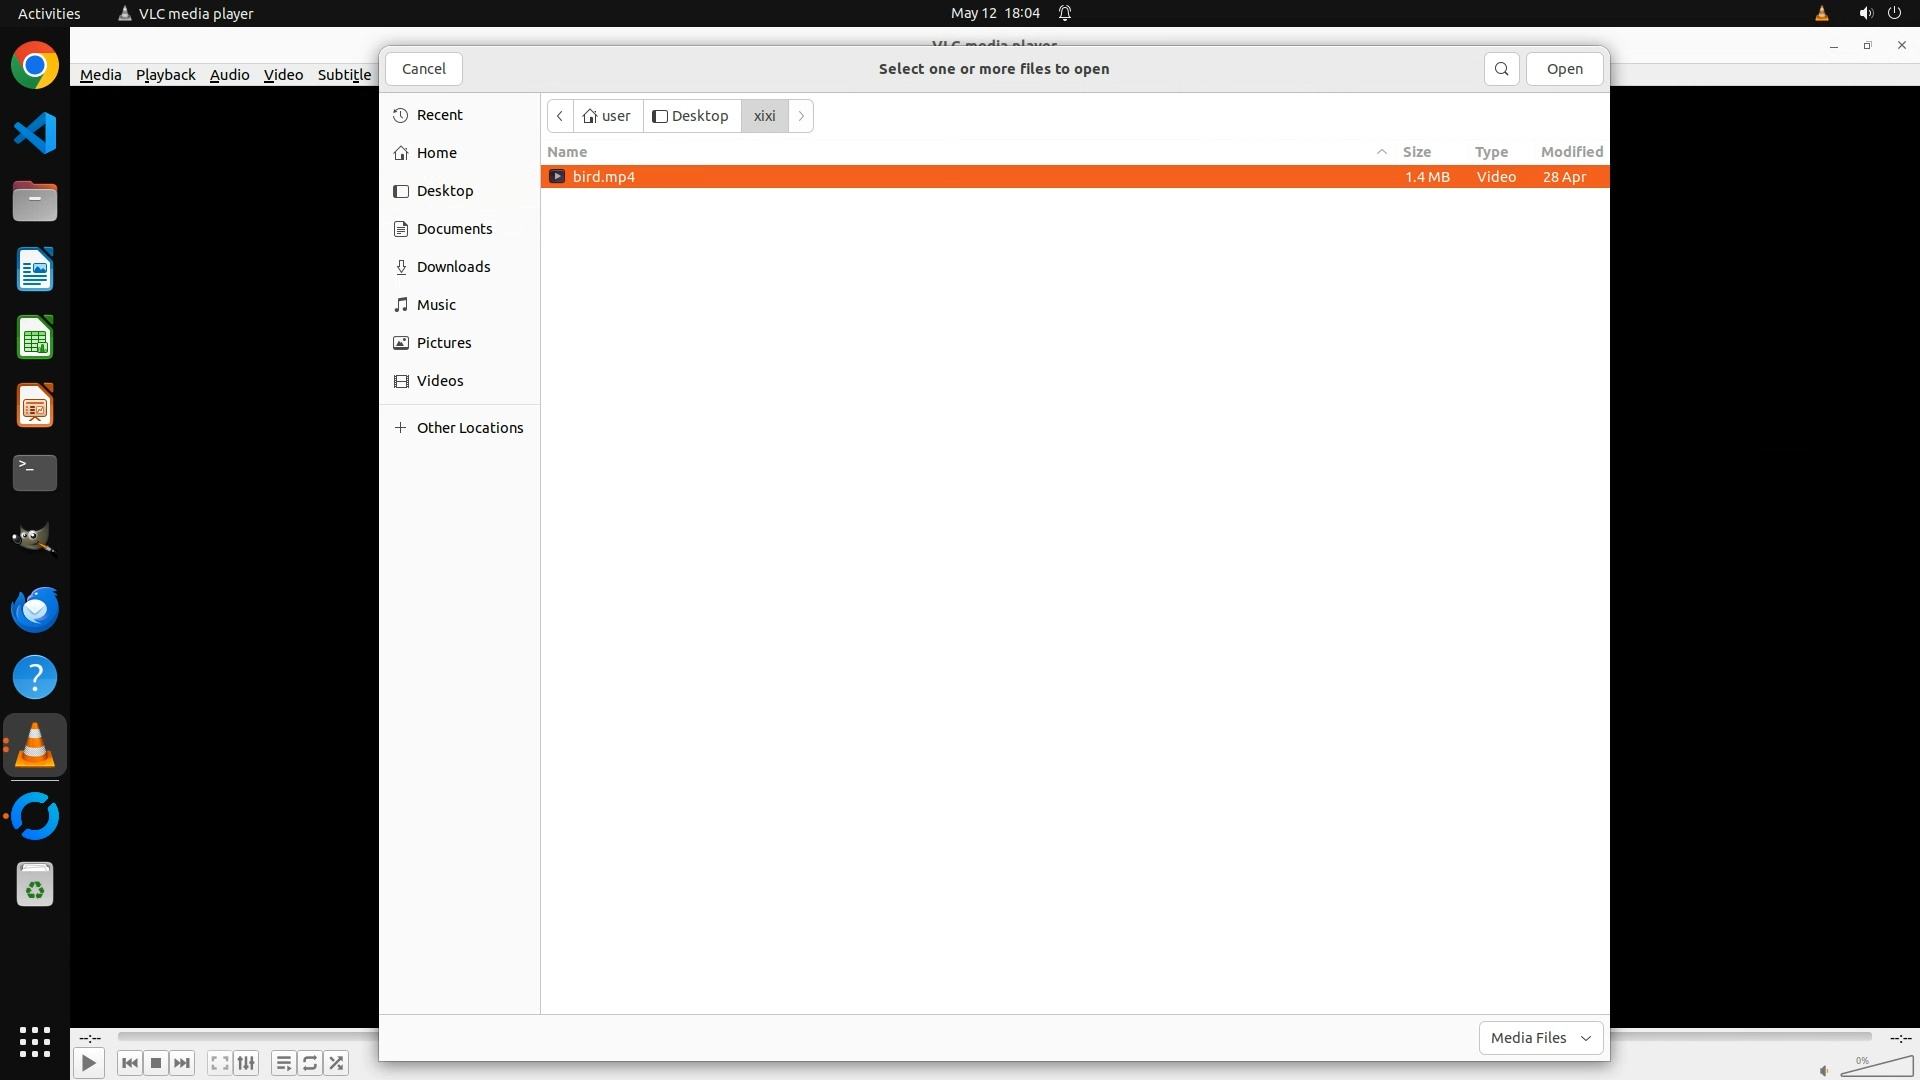Image resolution: width=1920 pixels, height=1080 pixels.
Task: Expand the Media Files filter dropdown
Action: [1540, 1038]
